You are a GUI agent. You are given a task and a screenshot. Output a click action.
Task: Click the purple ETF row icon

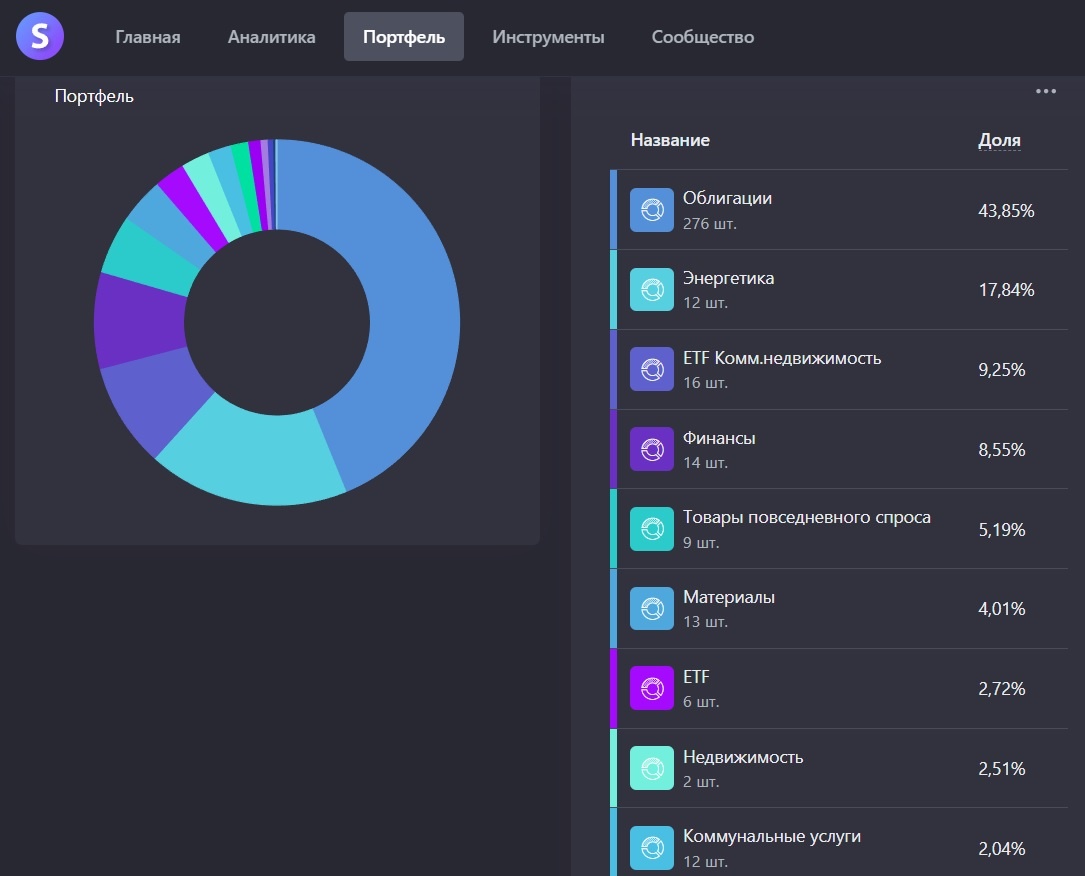tap(652, 688)
